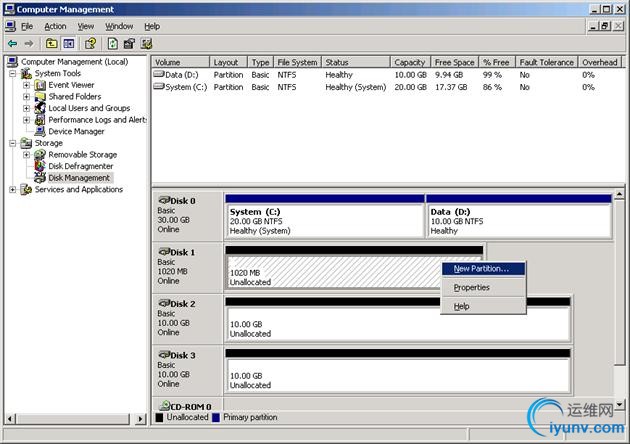Click the blue Primary partition legend swatch
Viewport: 630px width, 444px height.
tap(216, 417)
